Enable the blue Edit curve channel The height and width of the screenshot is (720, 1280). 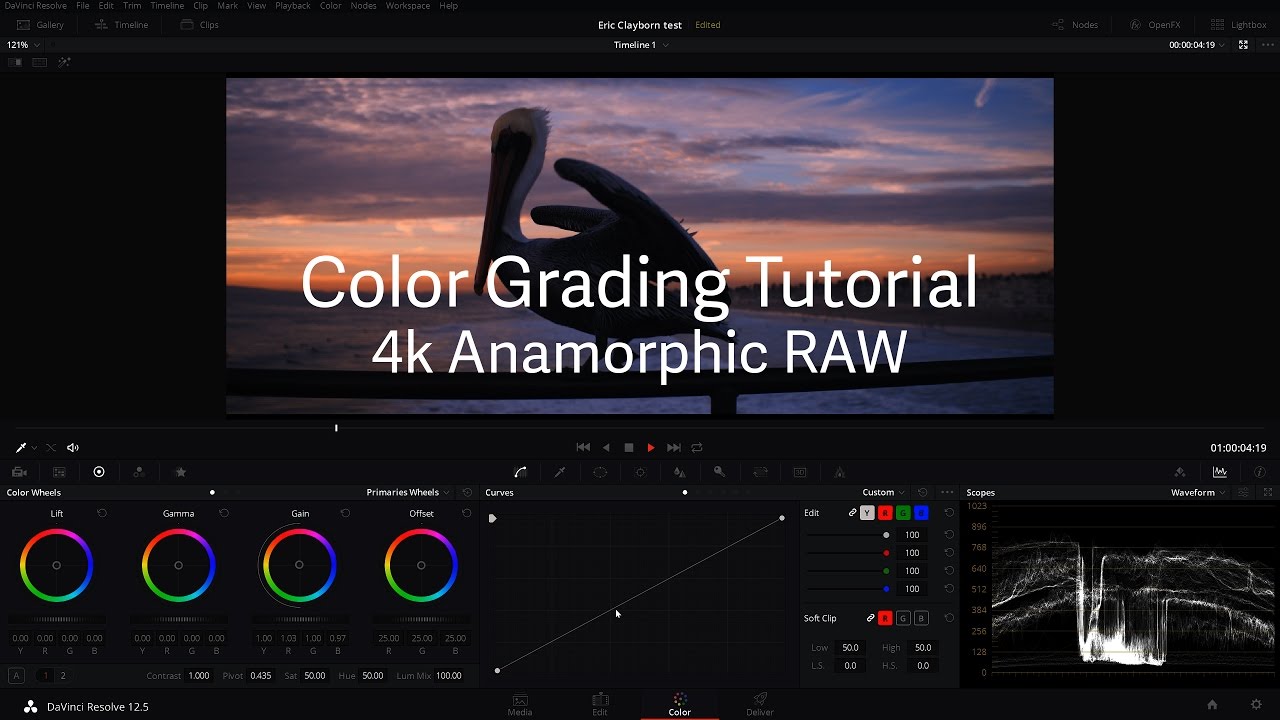(x=921, y=513)
